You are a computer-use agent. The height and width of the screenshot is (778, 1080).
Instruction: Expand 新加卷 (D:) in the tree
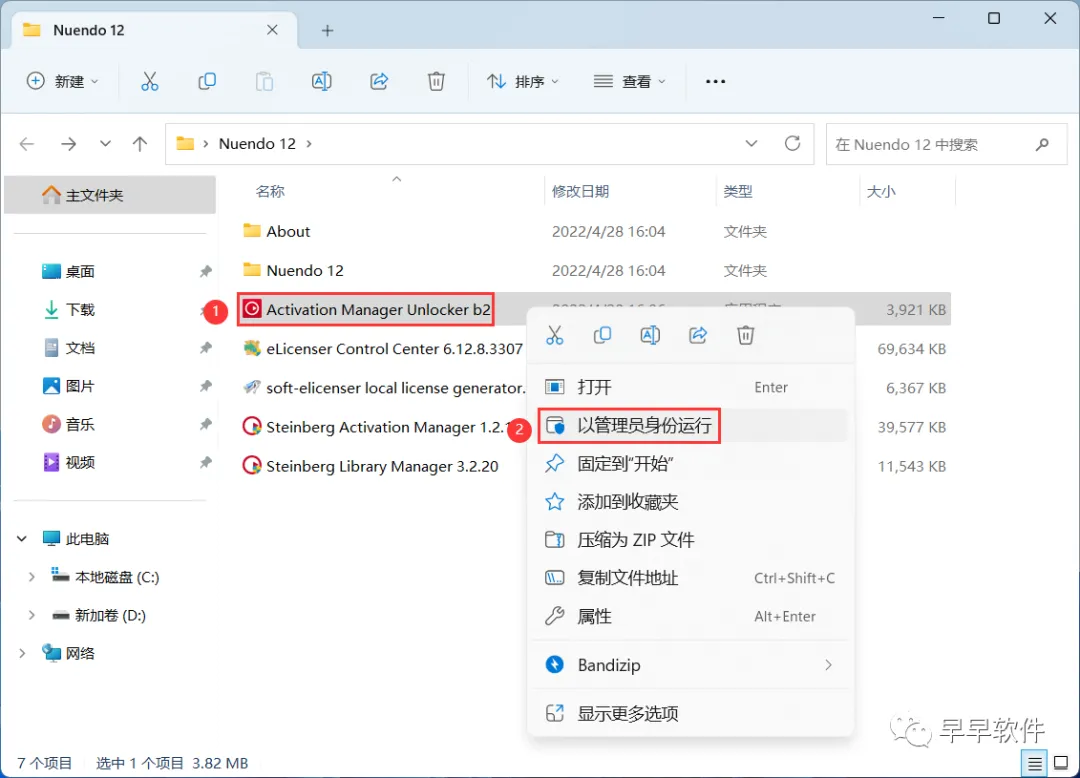pyautogui.click(x=31, y=616)
